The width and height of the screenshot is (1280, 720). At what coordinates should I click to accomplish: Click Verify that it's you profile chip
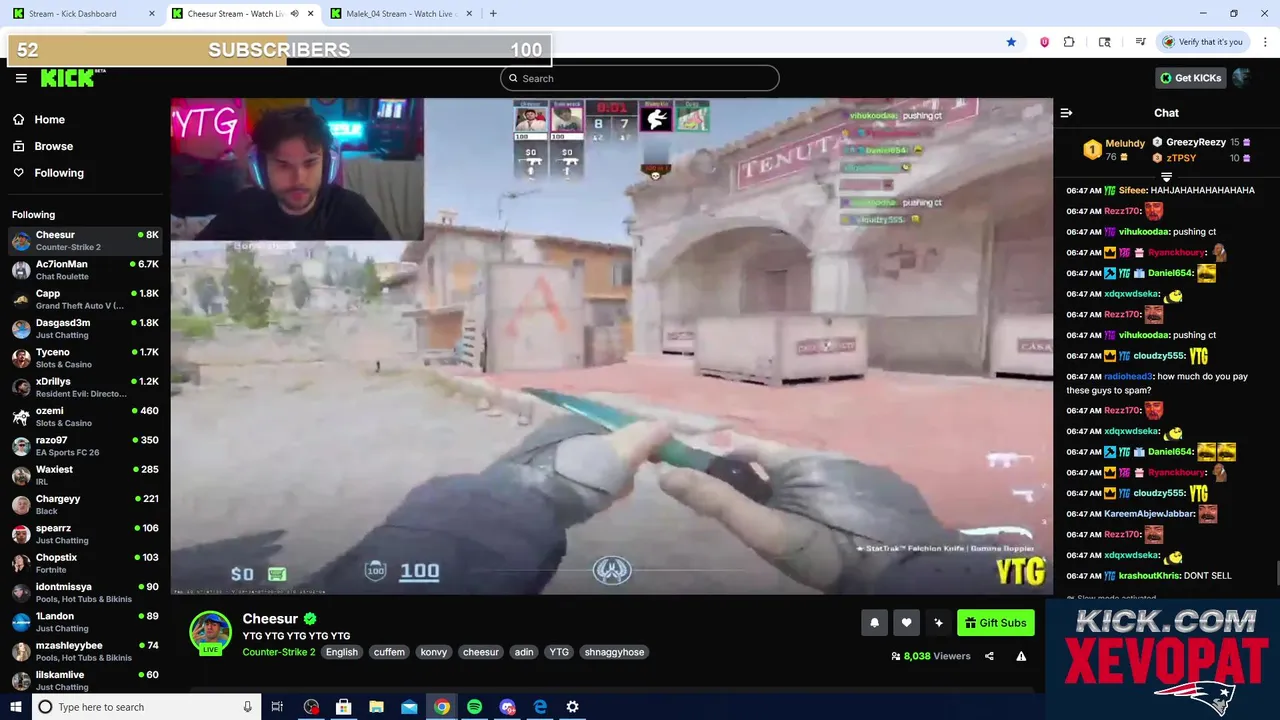click(1203, 42)
